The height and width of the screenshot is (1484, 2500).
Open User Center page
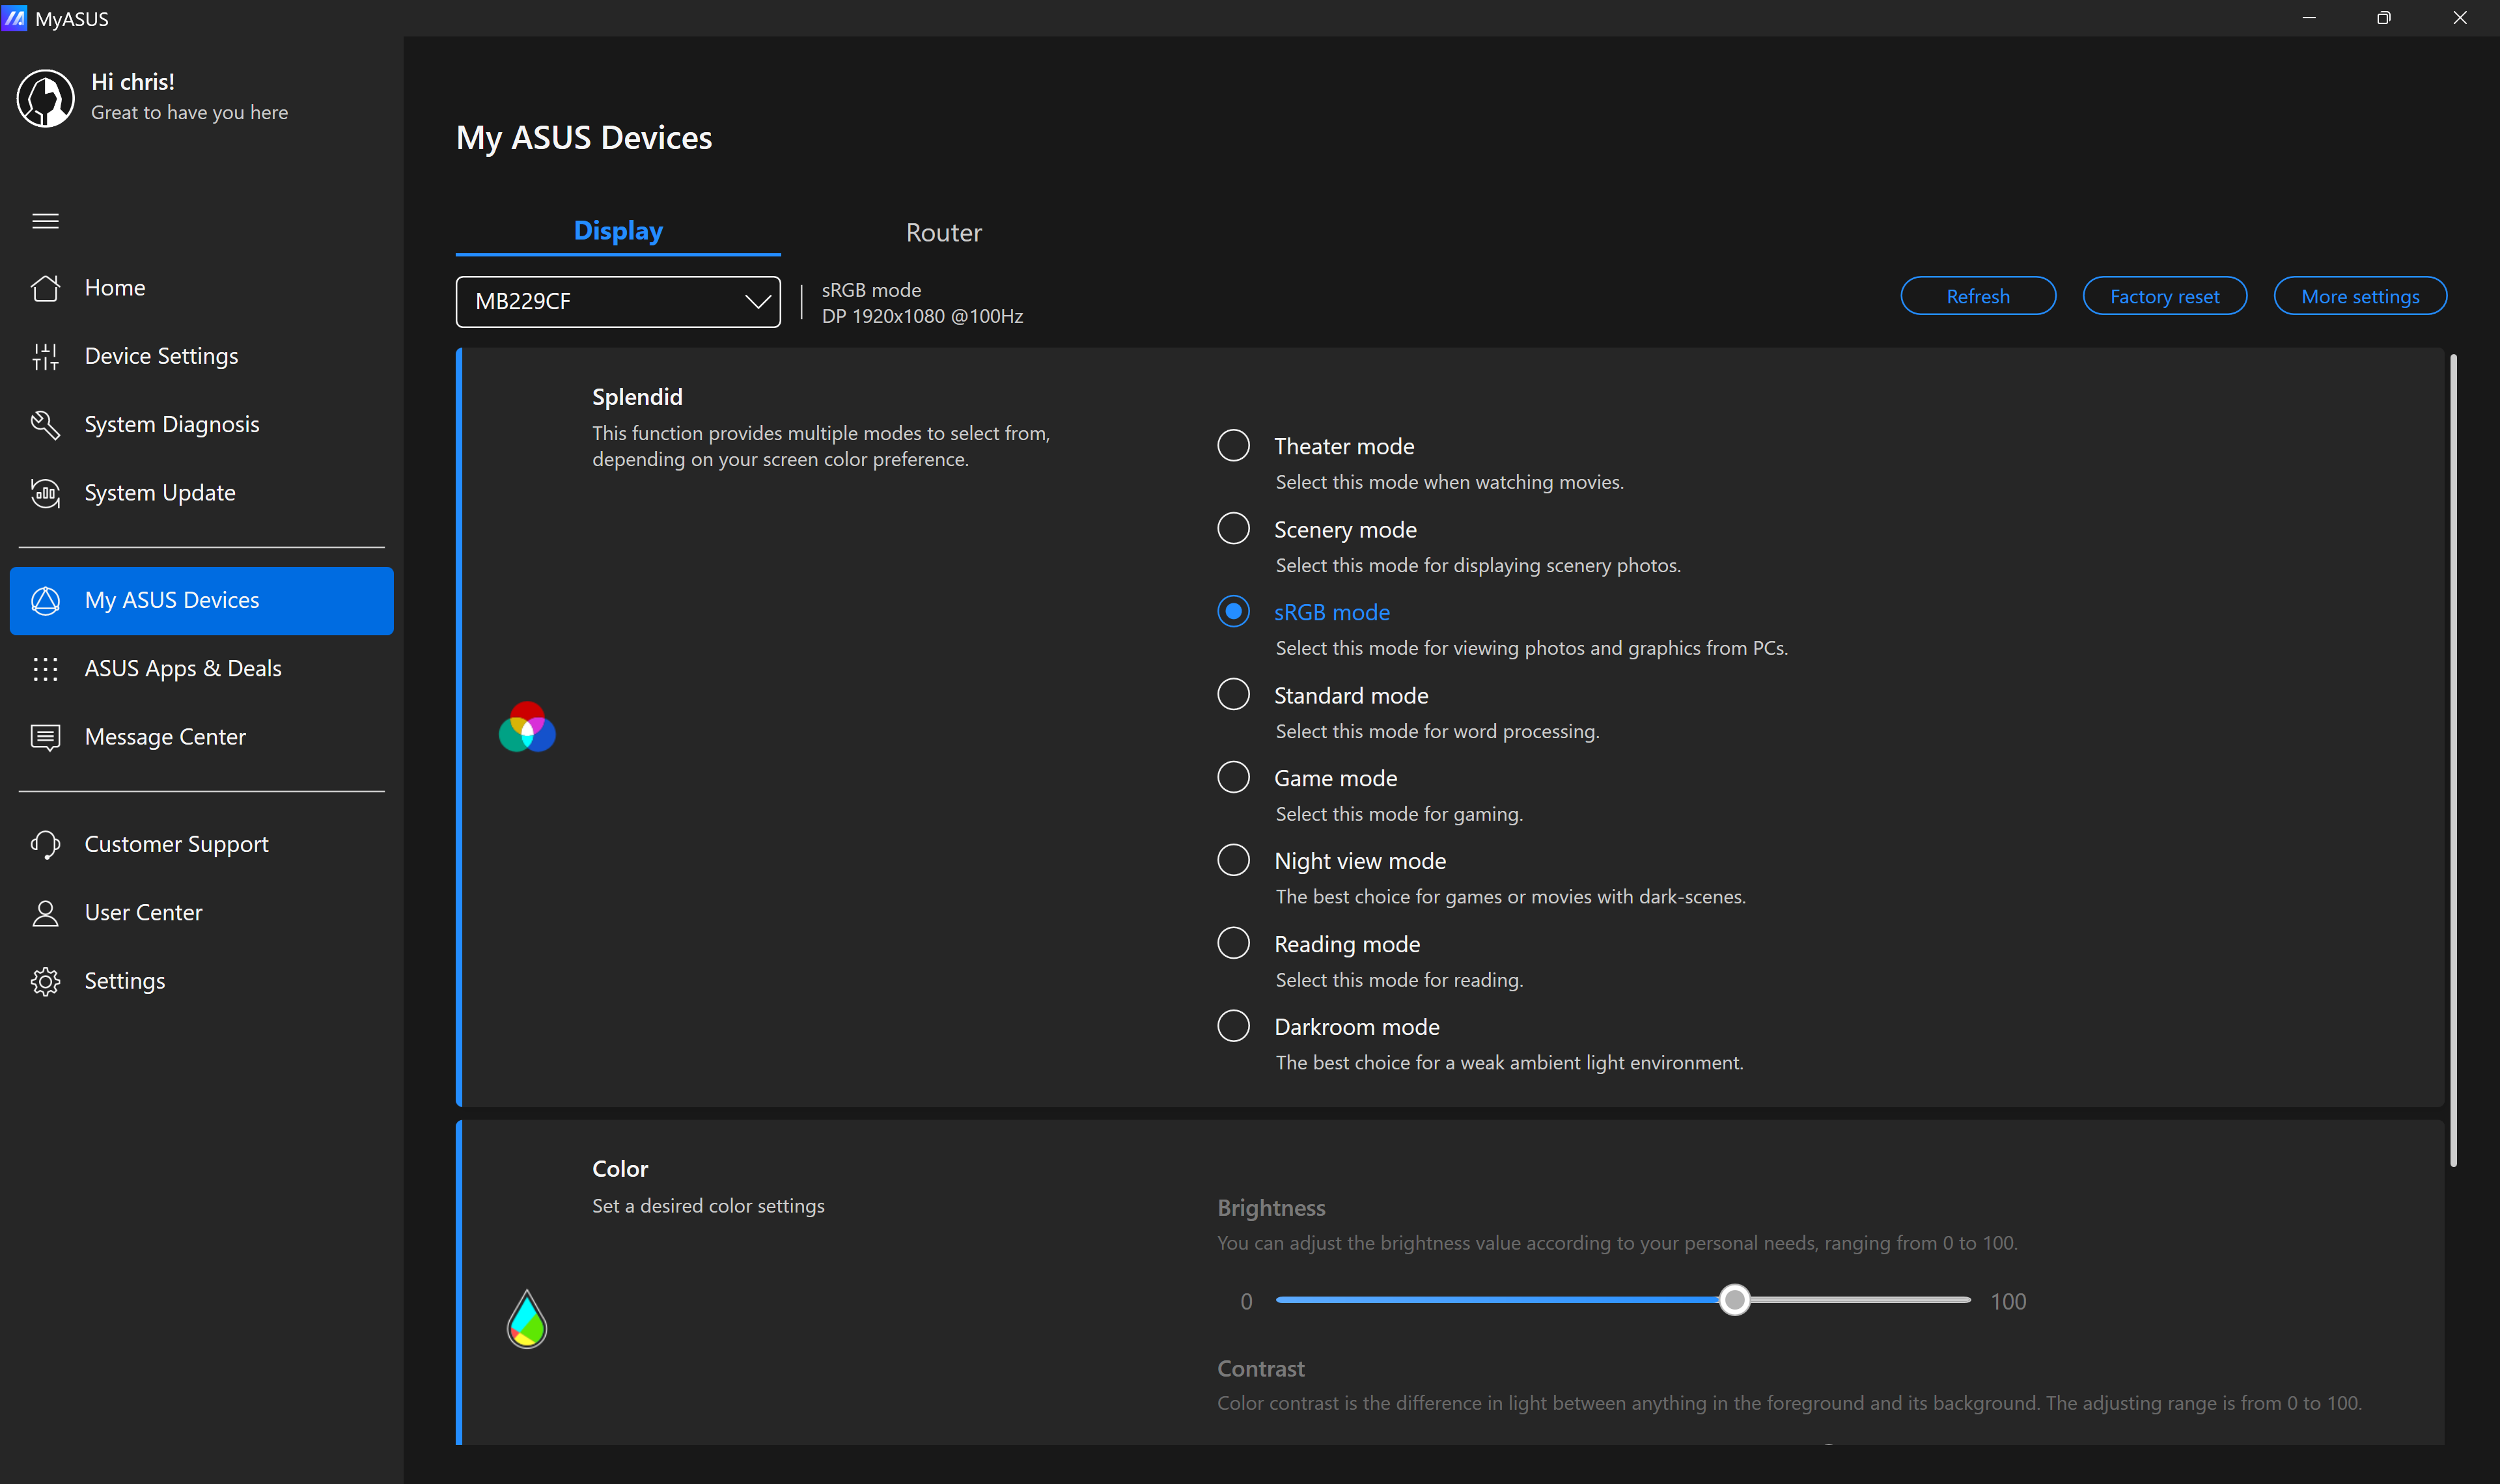(201, 913)
